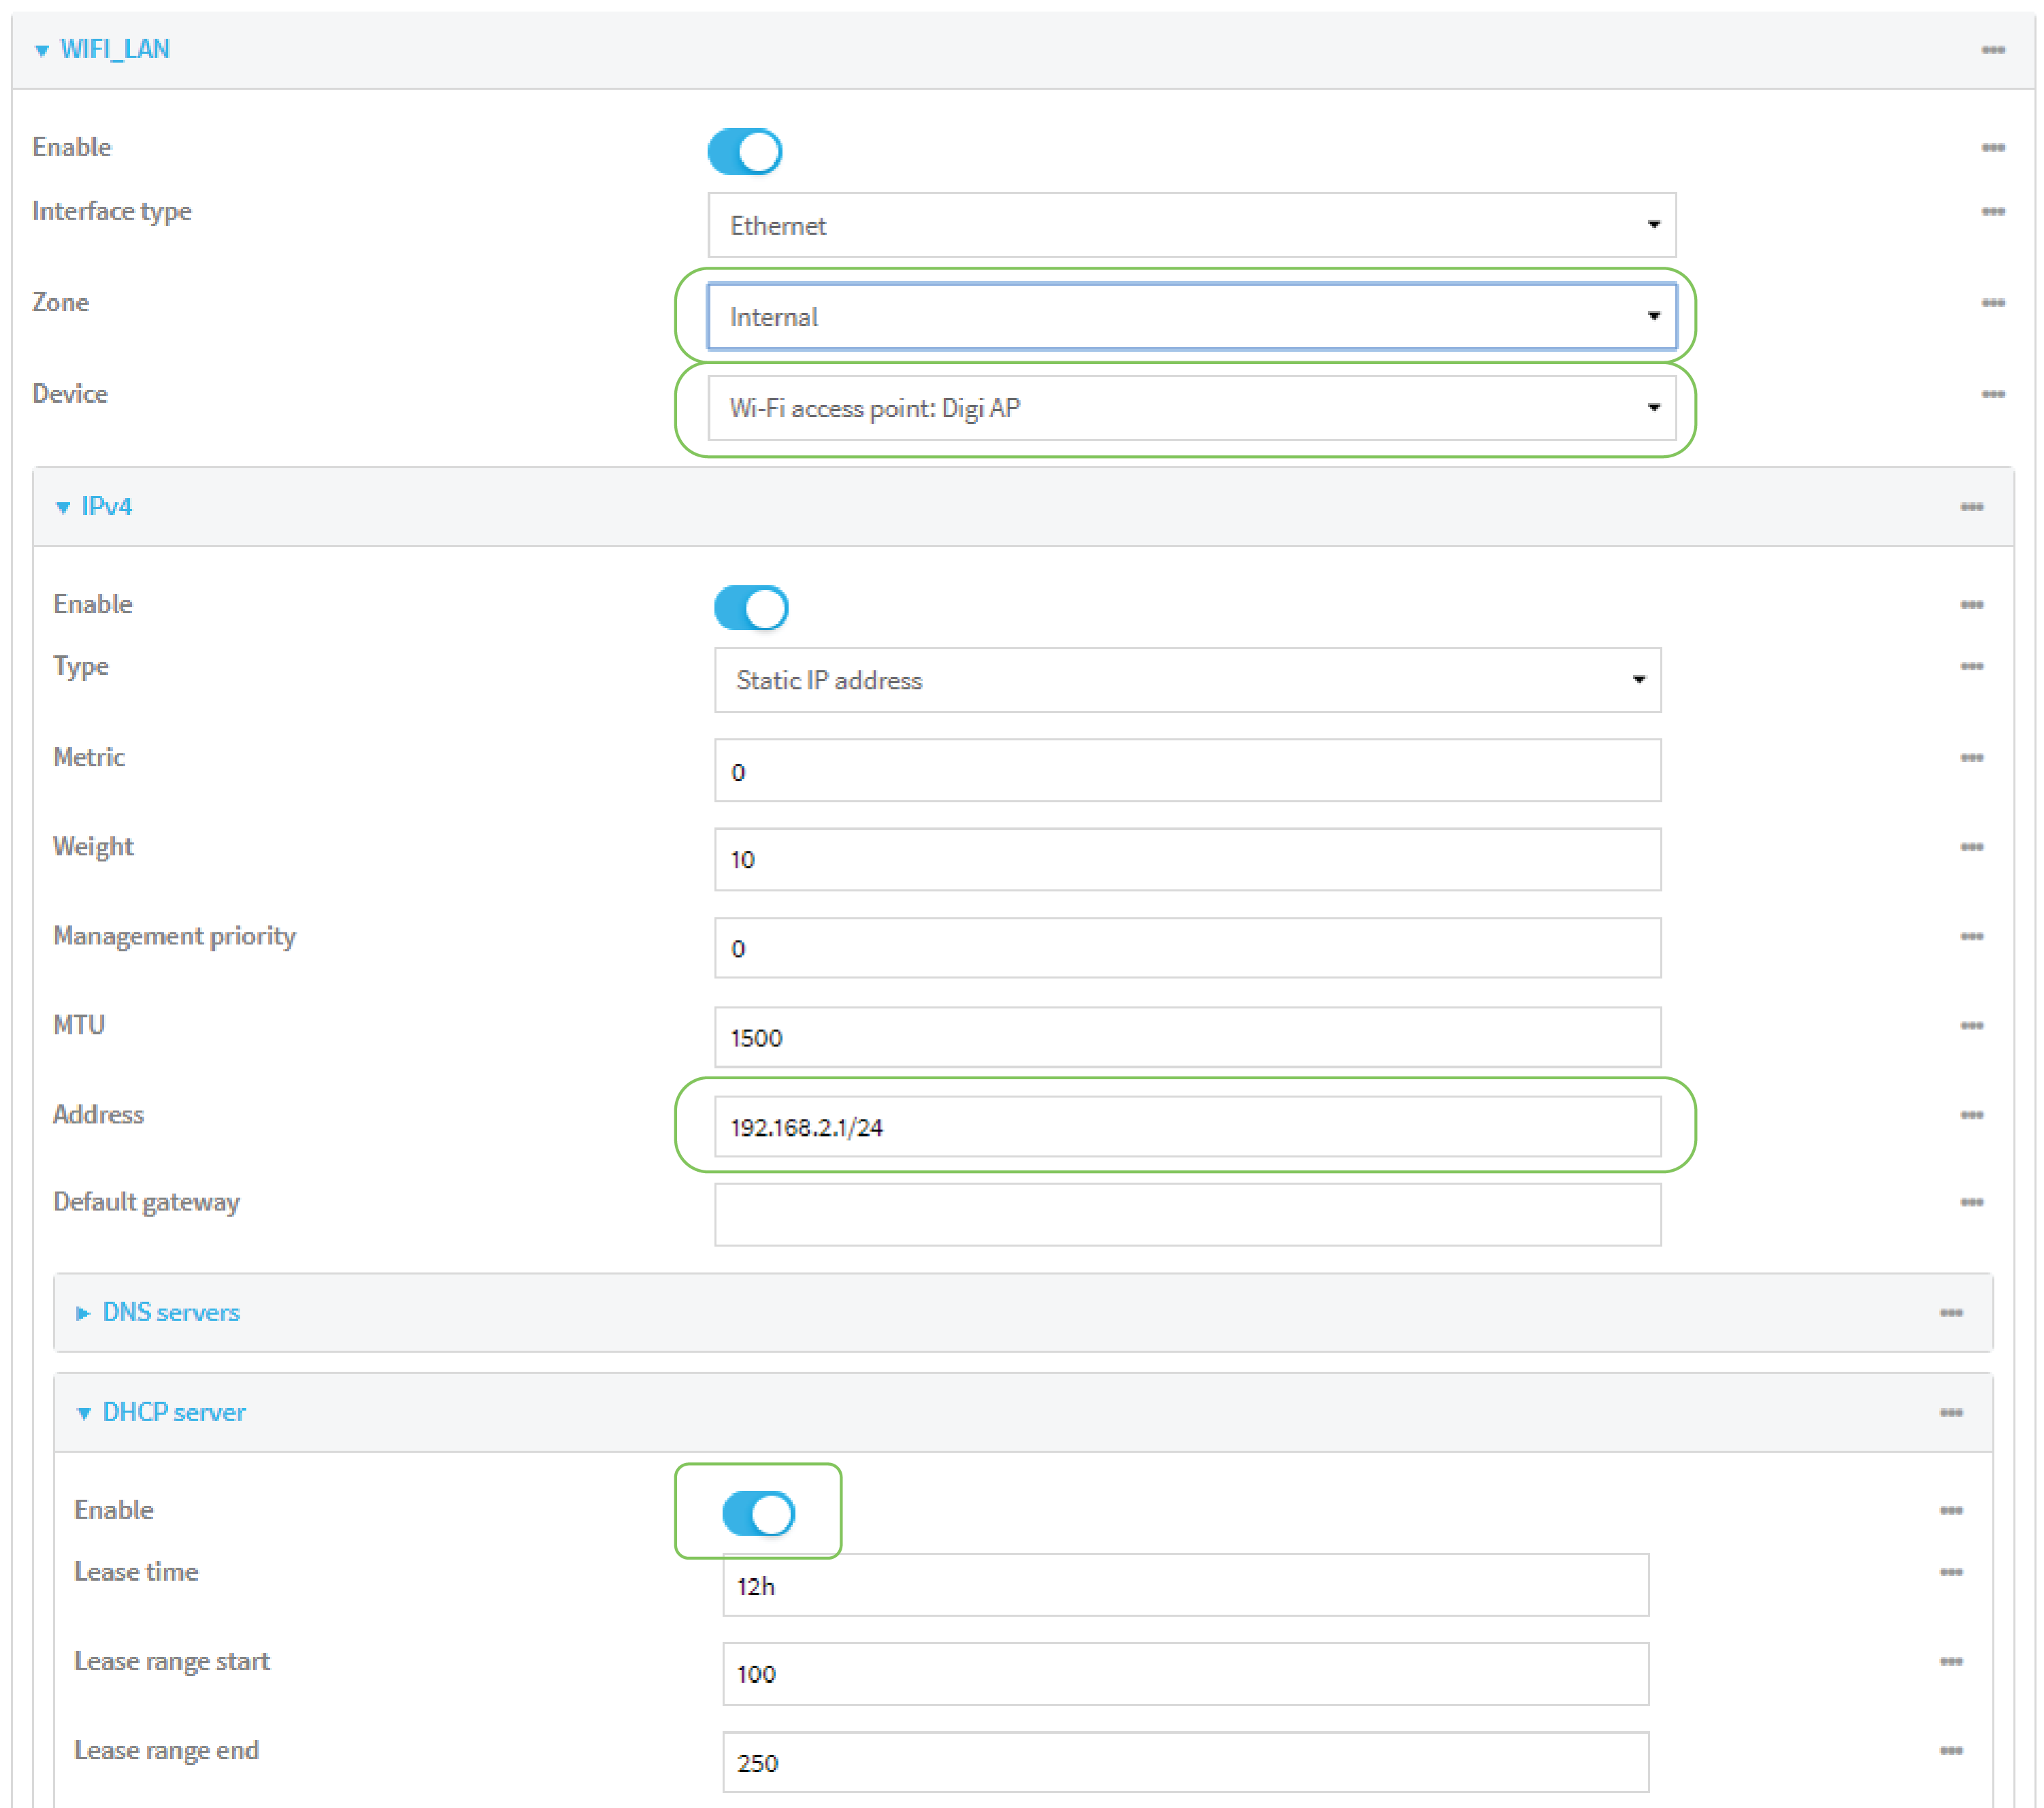Click the ellipsis icon next to Device

coord(1992,394)
